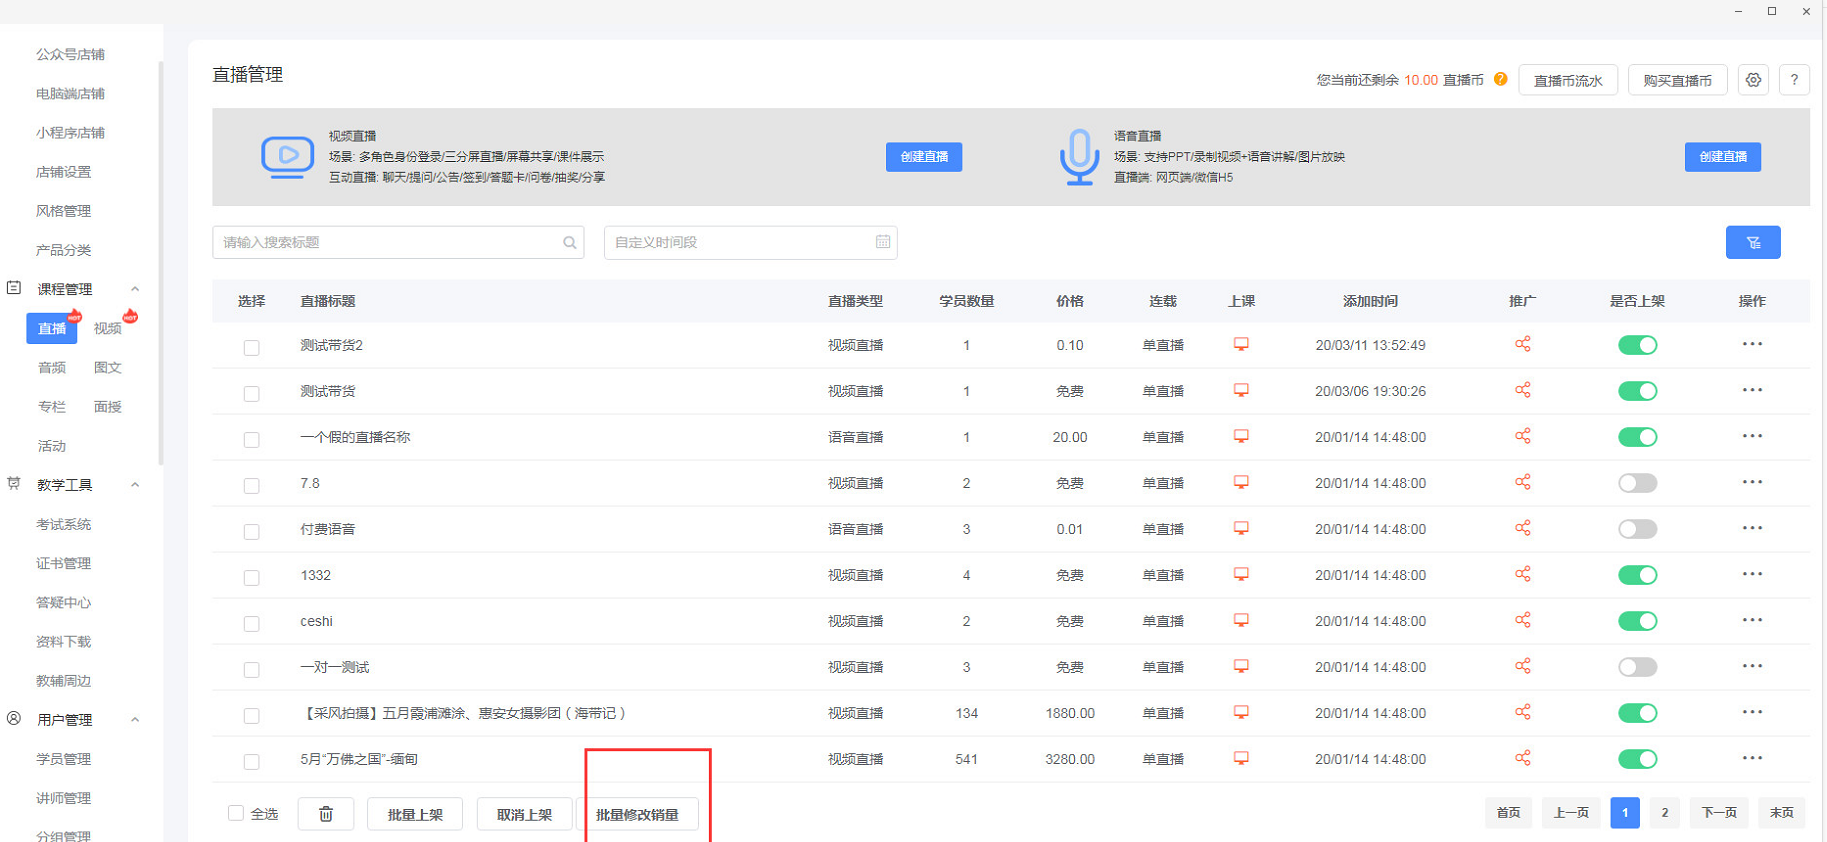Enable the 是否上架 toggle for 付费语音
Viewport: 1827px width, 842px height.
(x=1637, y=529)
